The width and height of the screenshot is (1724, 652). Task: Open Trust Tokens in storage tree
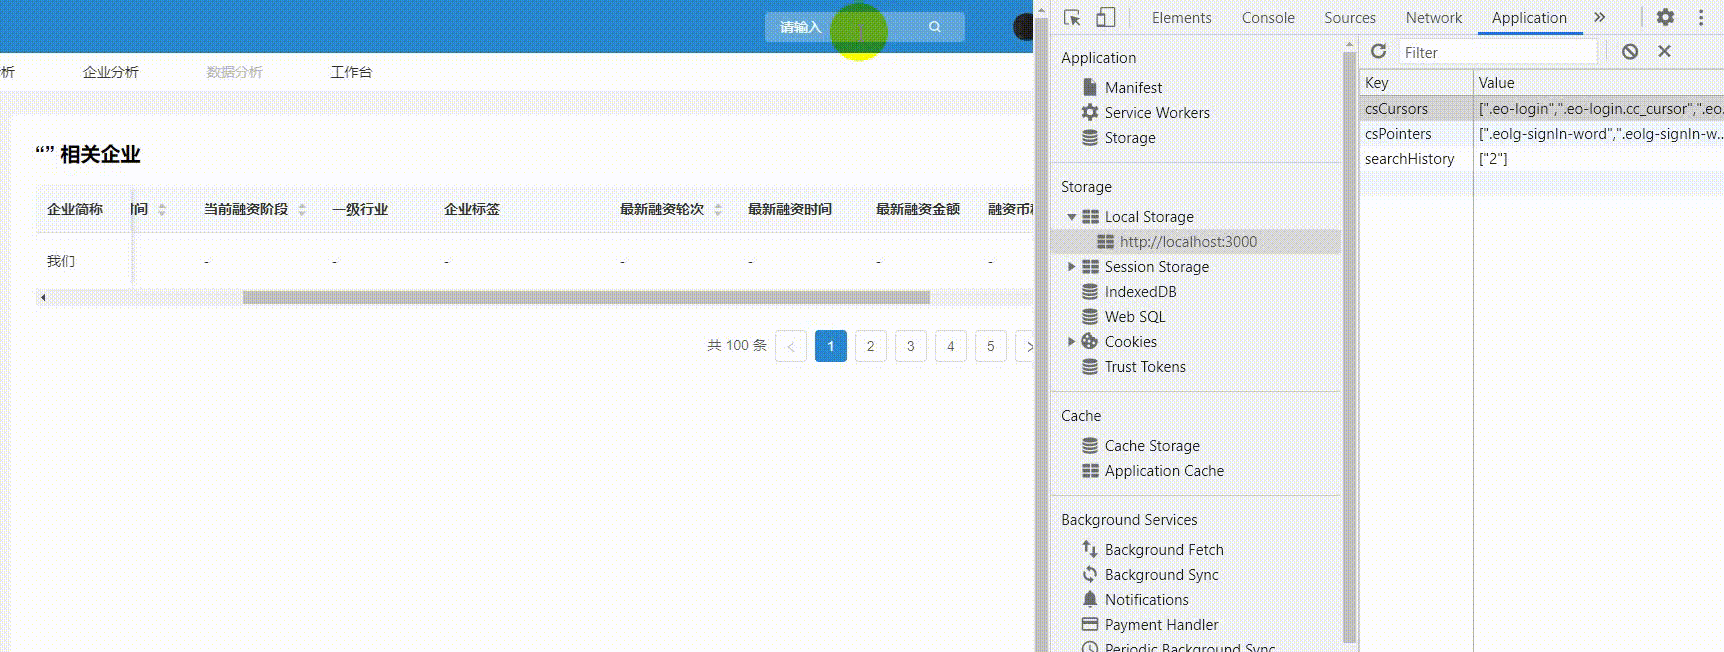pyautogui.click(x=1145, y=367)
